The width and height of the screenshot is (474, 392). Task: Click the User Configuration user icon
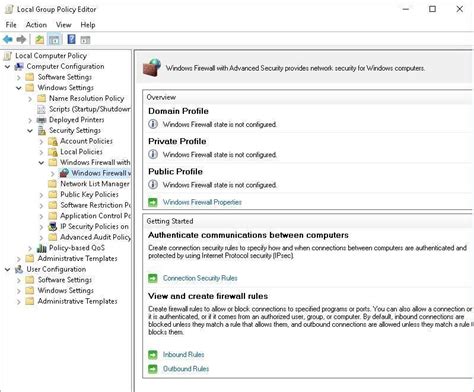19,269
